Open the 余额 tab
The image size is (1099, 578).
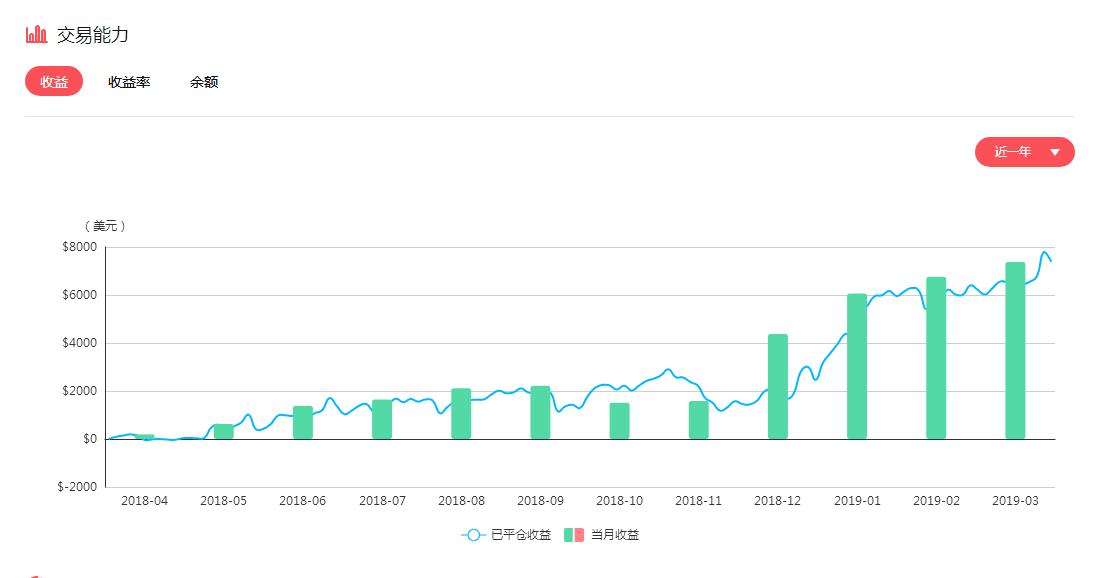tap(204, 82)
